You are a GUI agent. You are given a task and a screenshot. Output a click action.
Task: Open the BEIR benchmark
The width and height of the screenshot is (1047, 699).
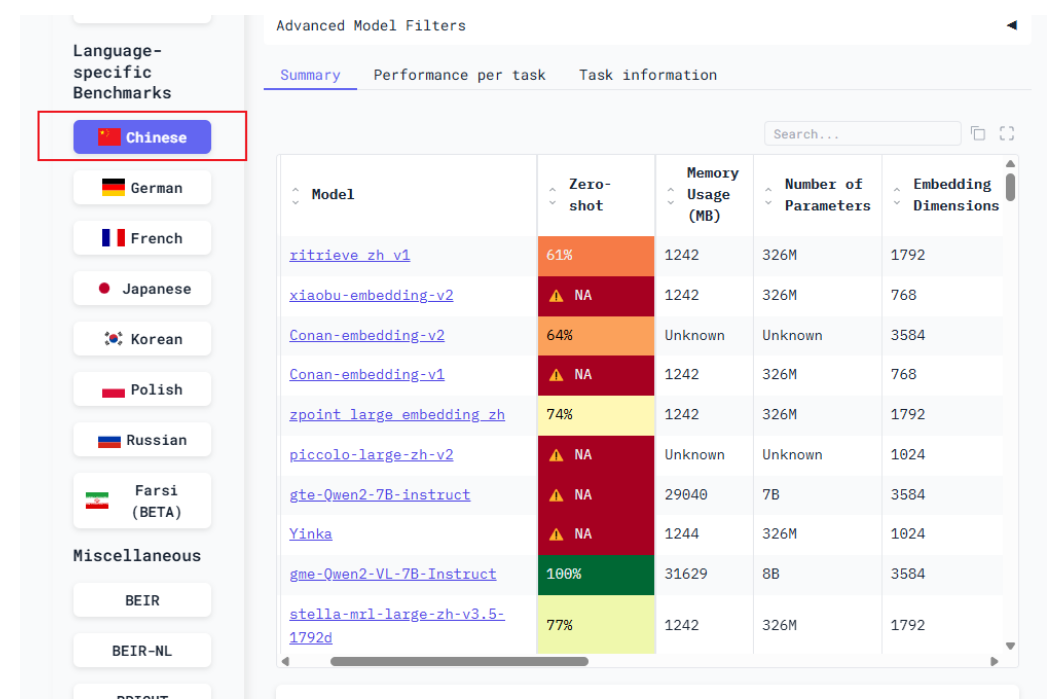coord(142,600)
